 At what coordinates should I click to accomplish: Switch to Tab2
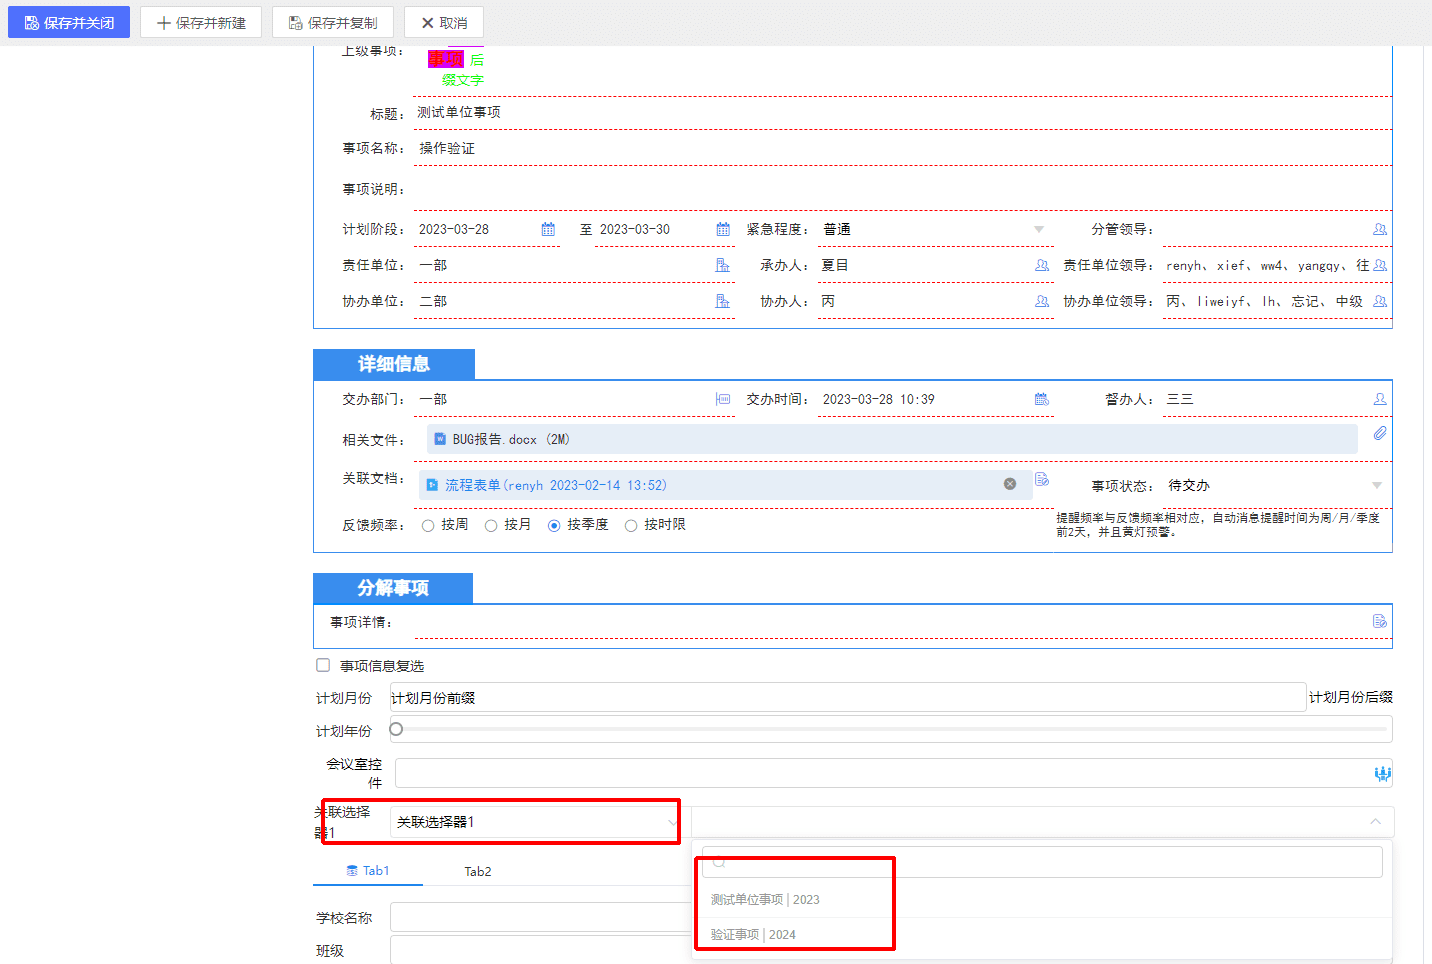[478, 872]
